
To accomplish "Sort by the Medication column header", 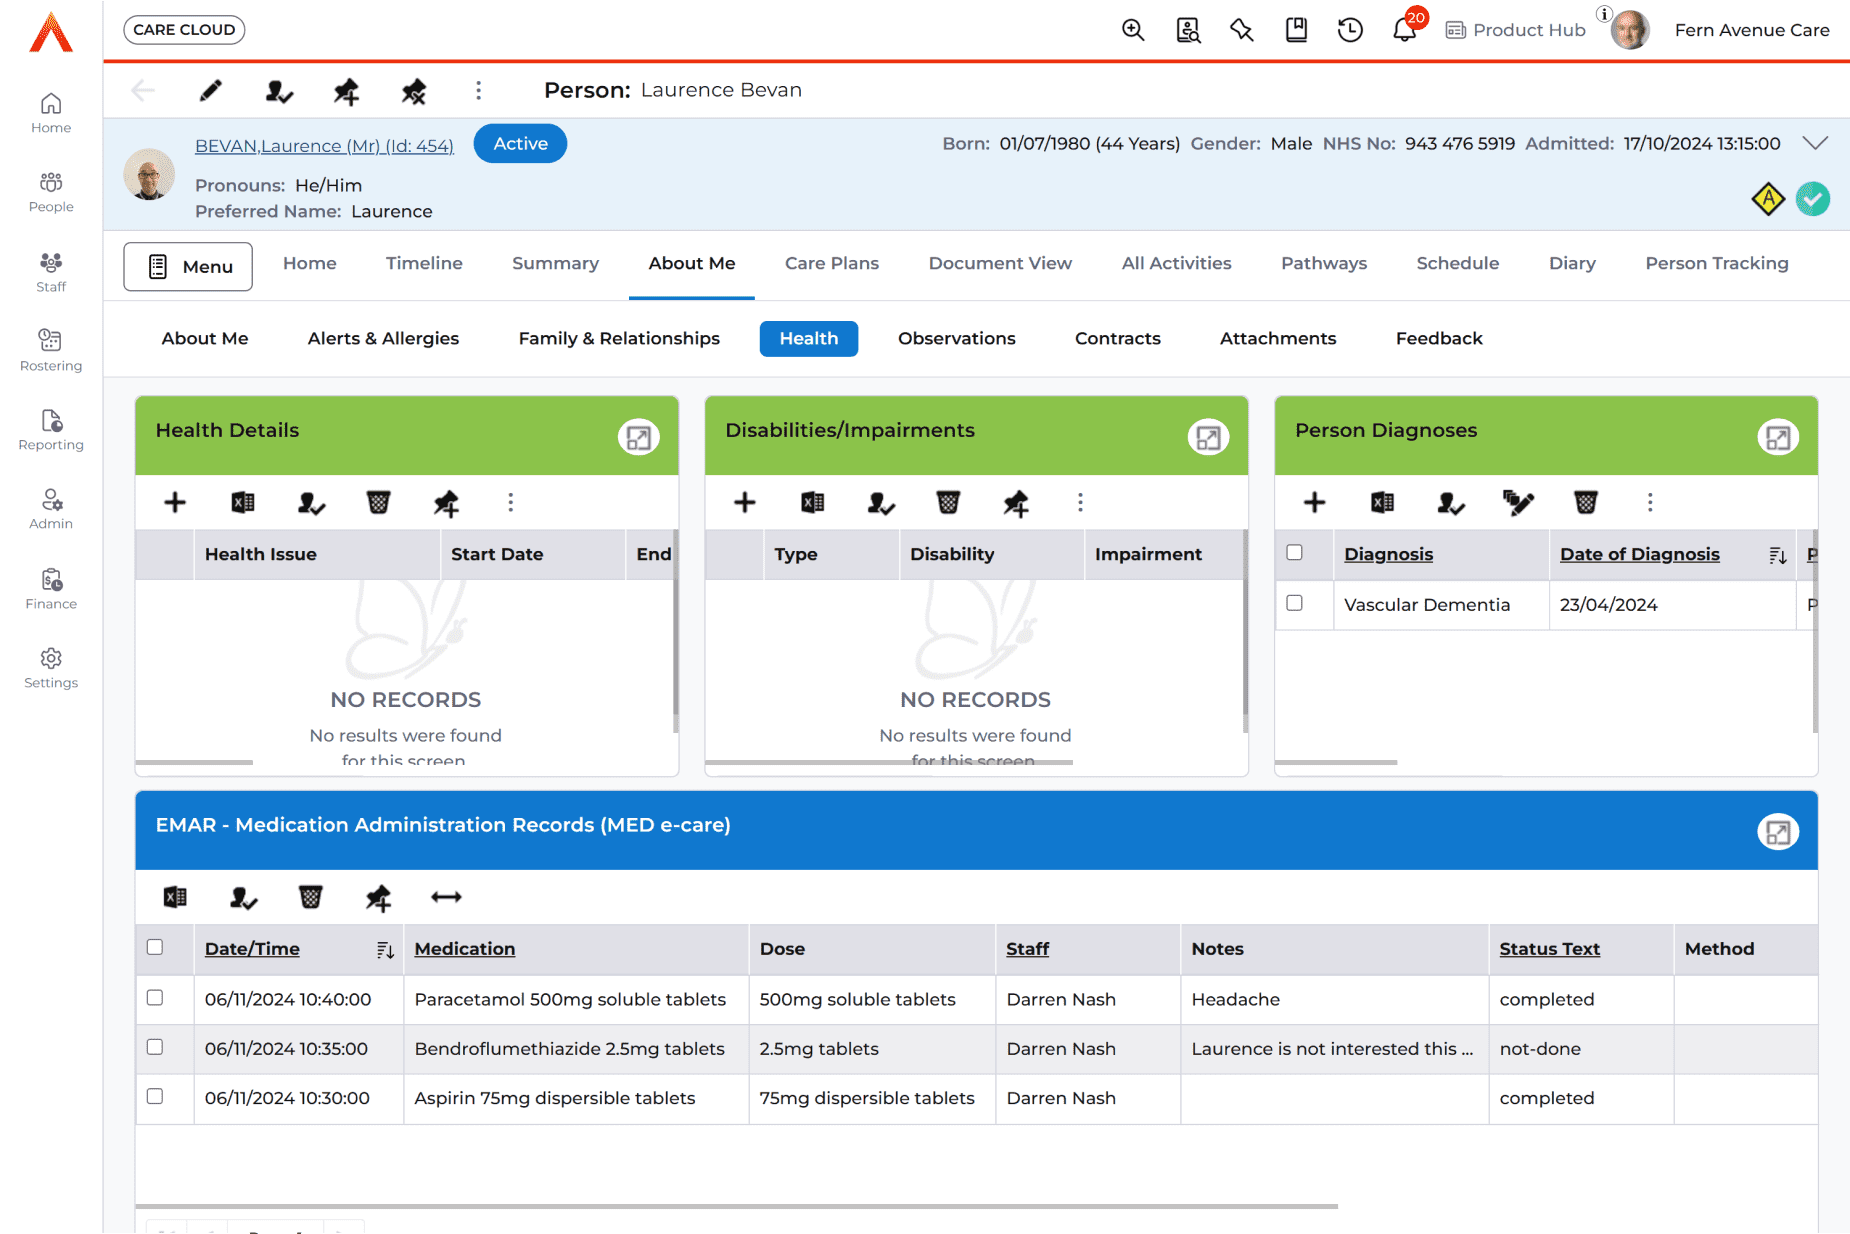I will click(x=464, y=949).
